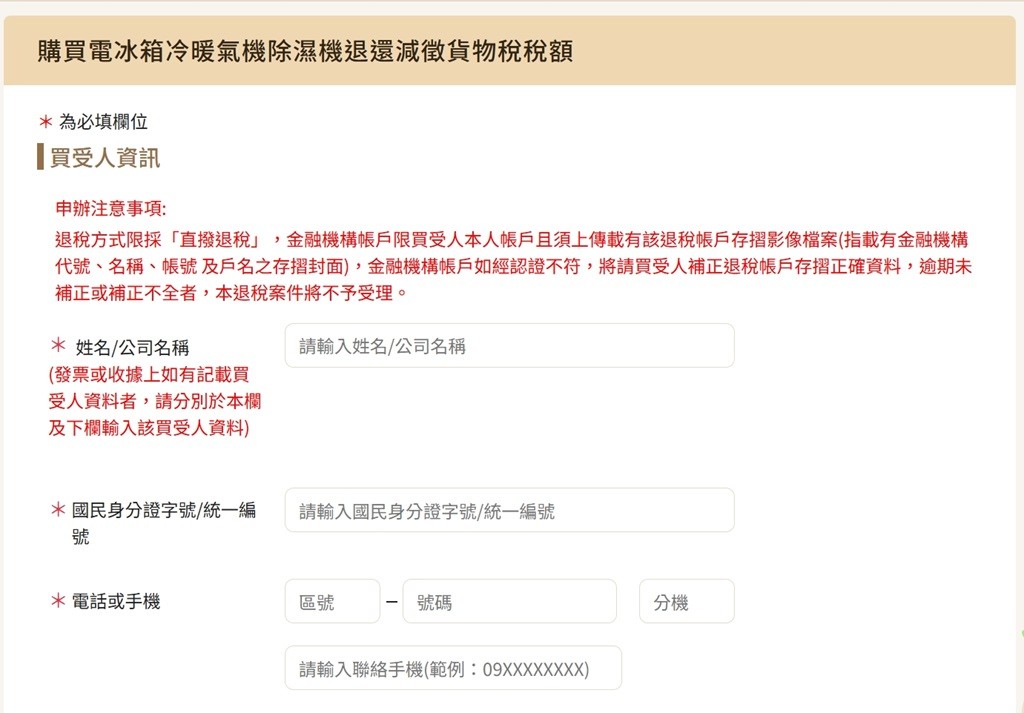Click the red asterisk before 為必填欄位

click(46, 121)
